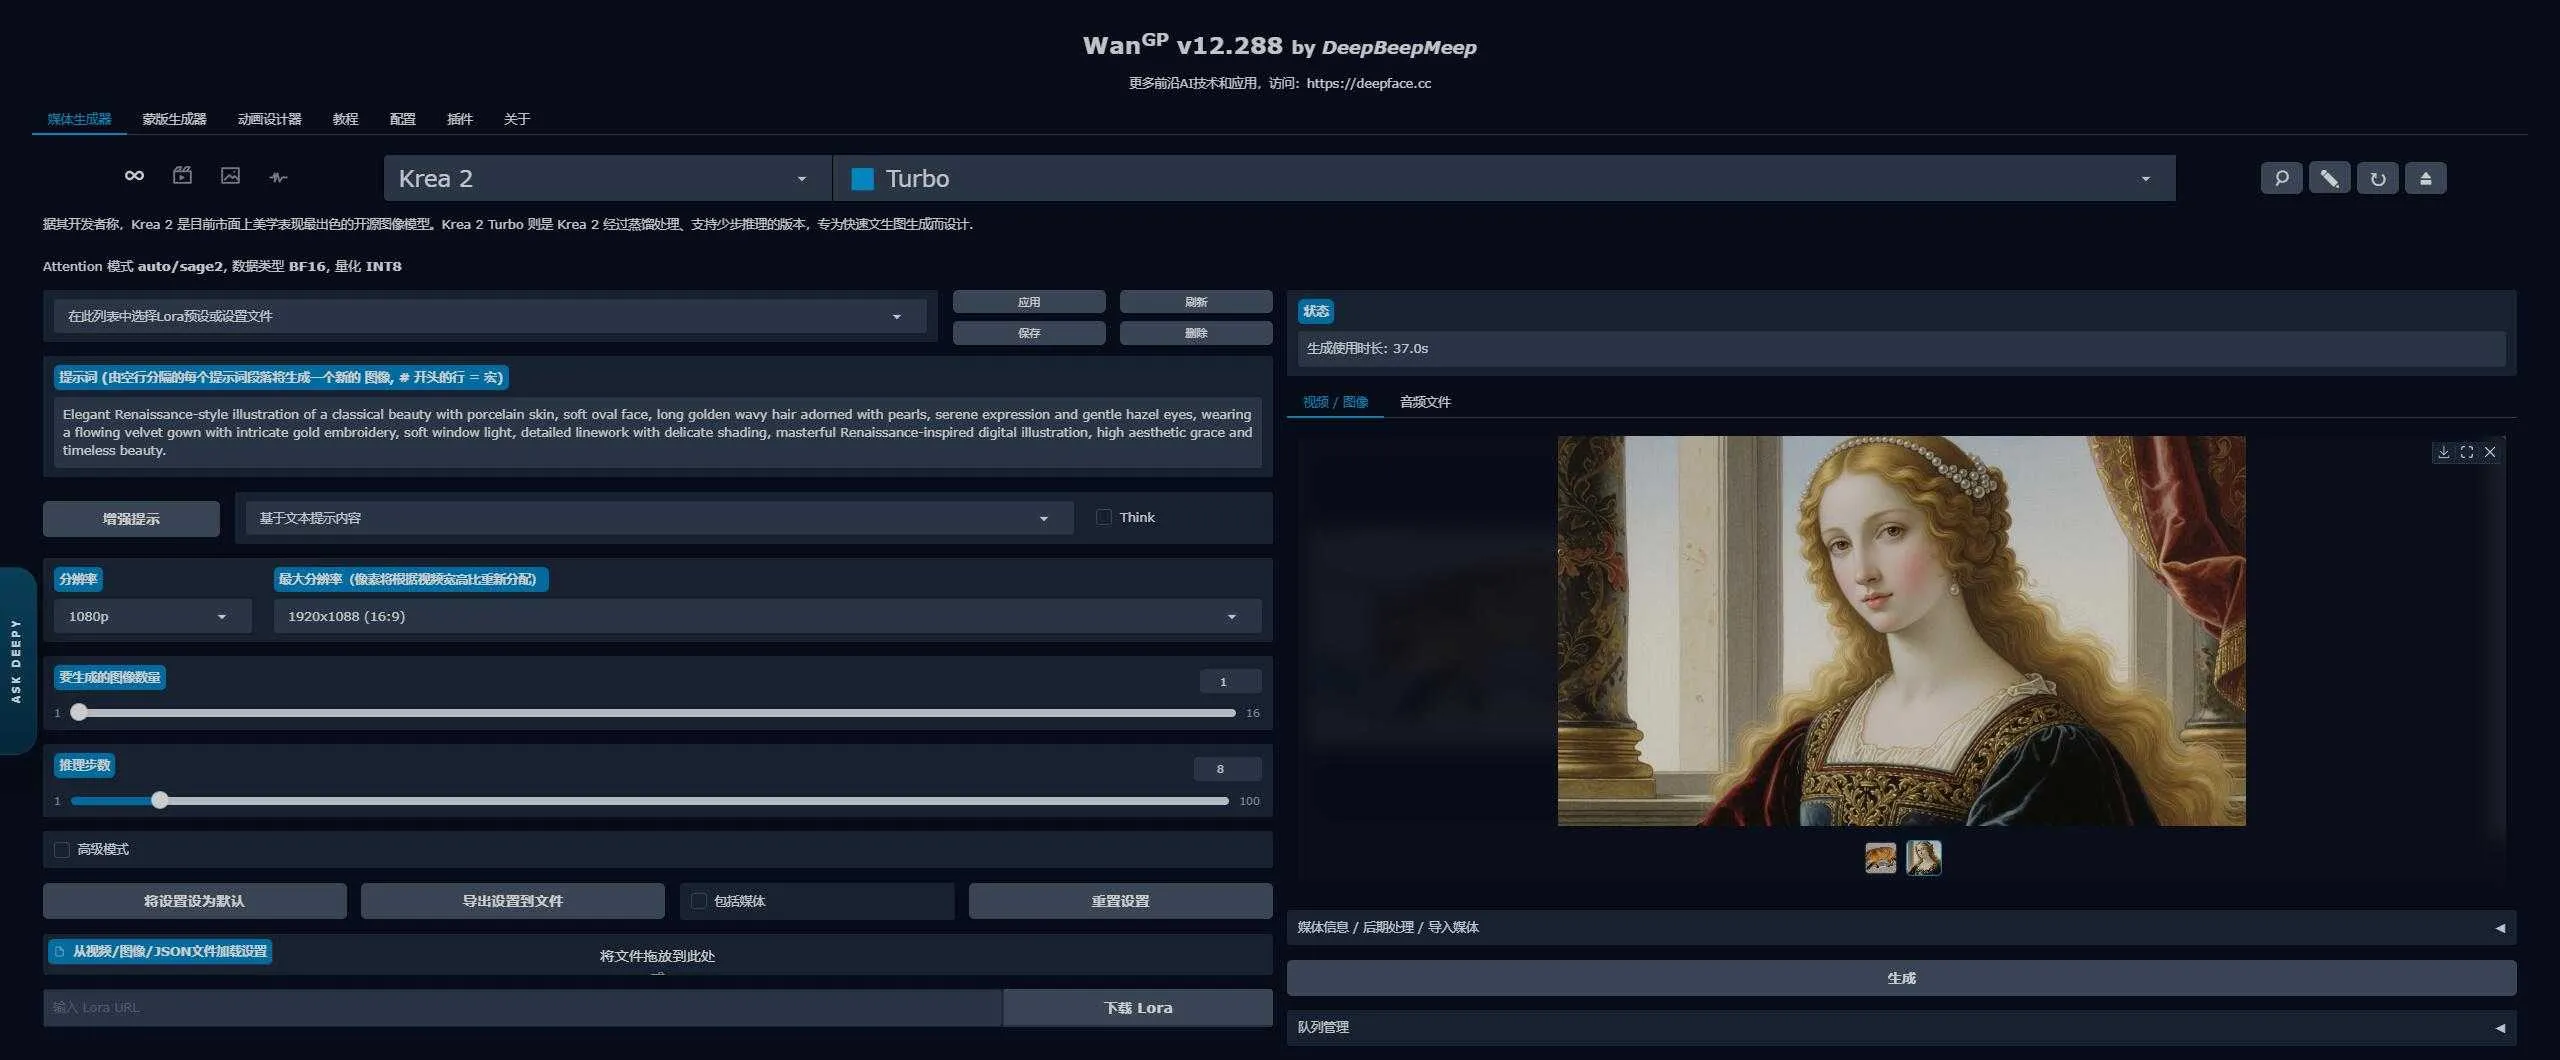Click into the prompt text area

(x=657, y=432)
